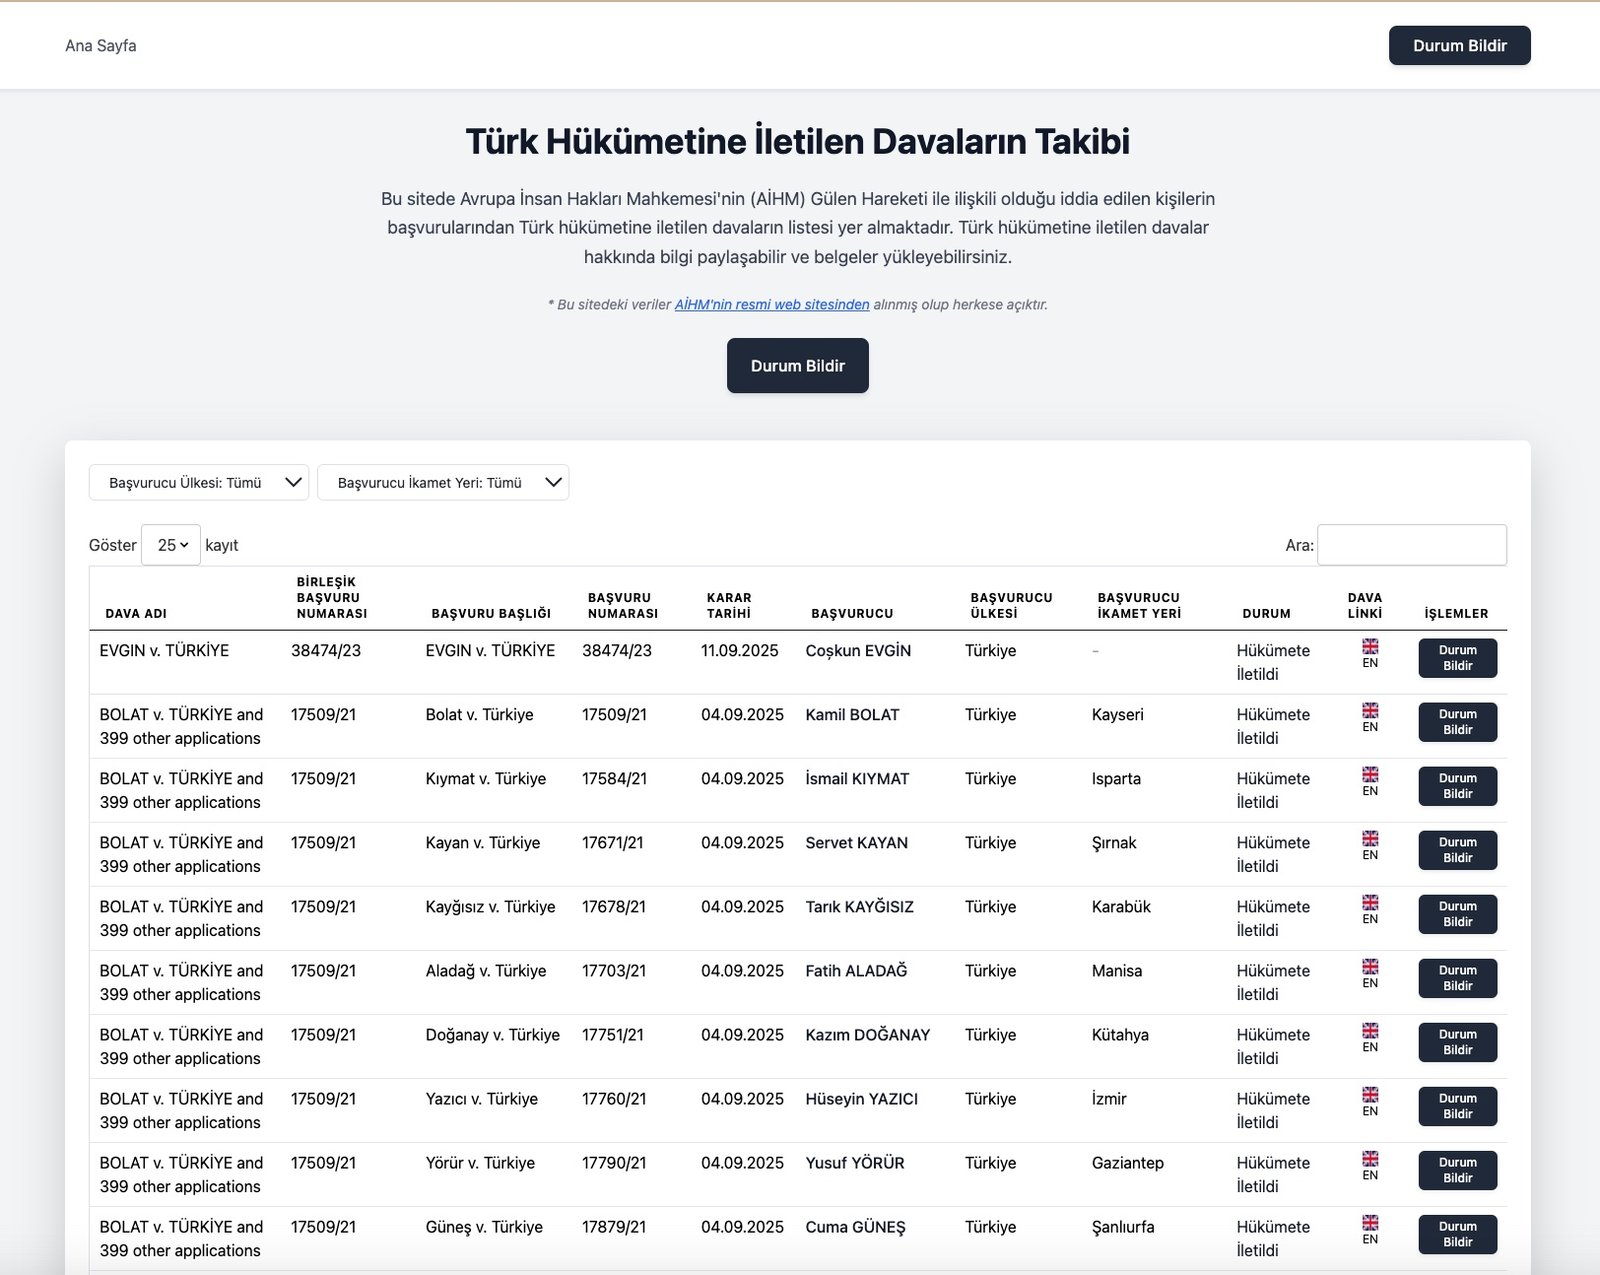Open the Başvurucu İkamet Yeri filter dropdown
This screenshot has height=1275, width=1600.
pyautogui.click(x=442, y=483)
